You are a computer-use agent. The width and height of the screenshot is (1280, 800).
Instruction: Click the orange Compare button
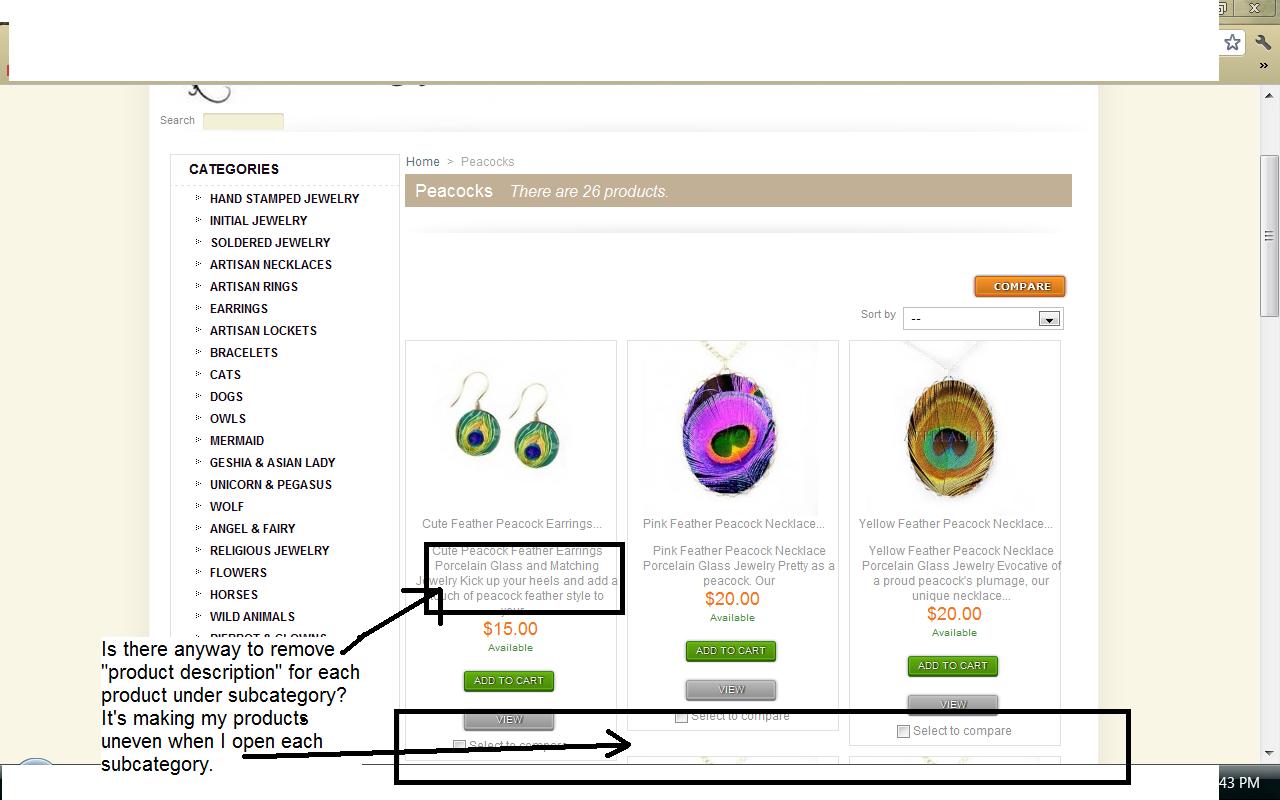[1020, 286]
